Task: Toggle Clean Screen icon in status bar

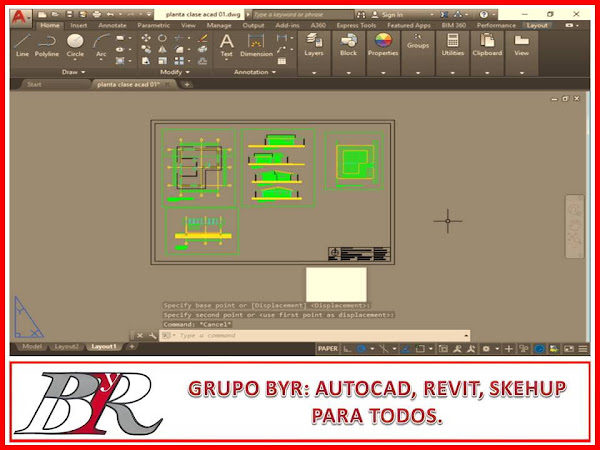Action: tap(569, 349)
